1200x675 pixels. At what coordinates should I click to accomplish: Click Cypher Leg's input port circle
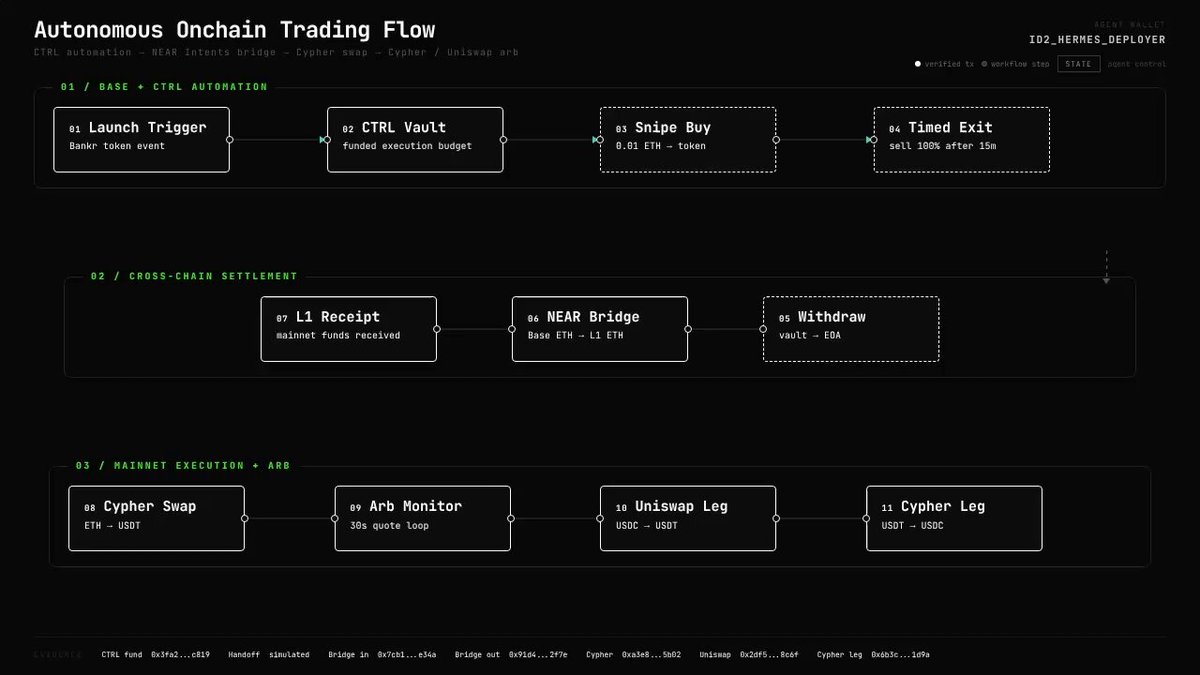[x=867, y=518]
